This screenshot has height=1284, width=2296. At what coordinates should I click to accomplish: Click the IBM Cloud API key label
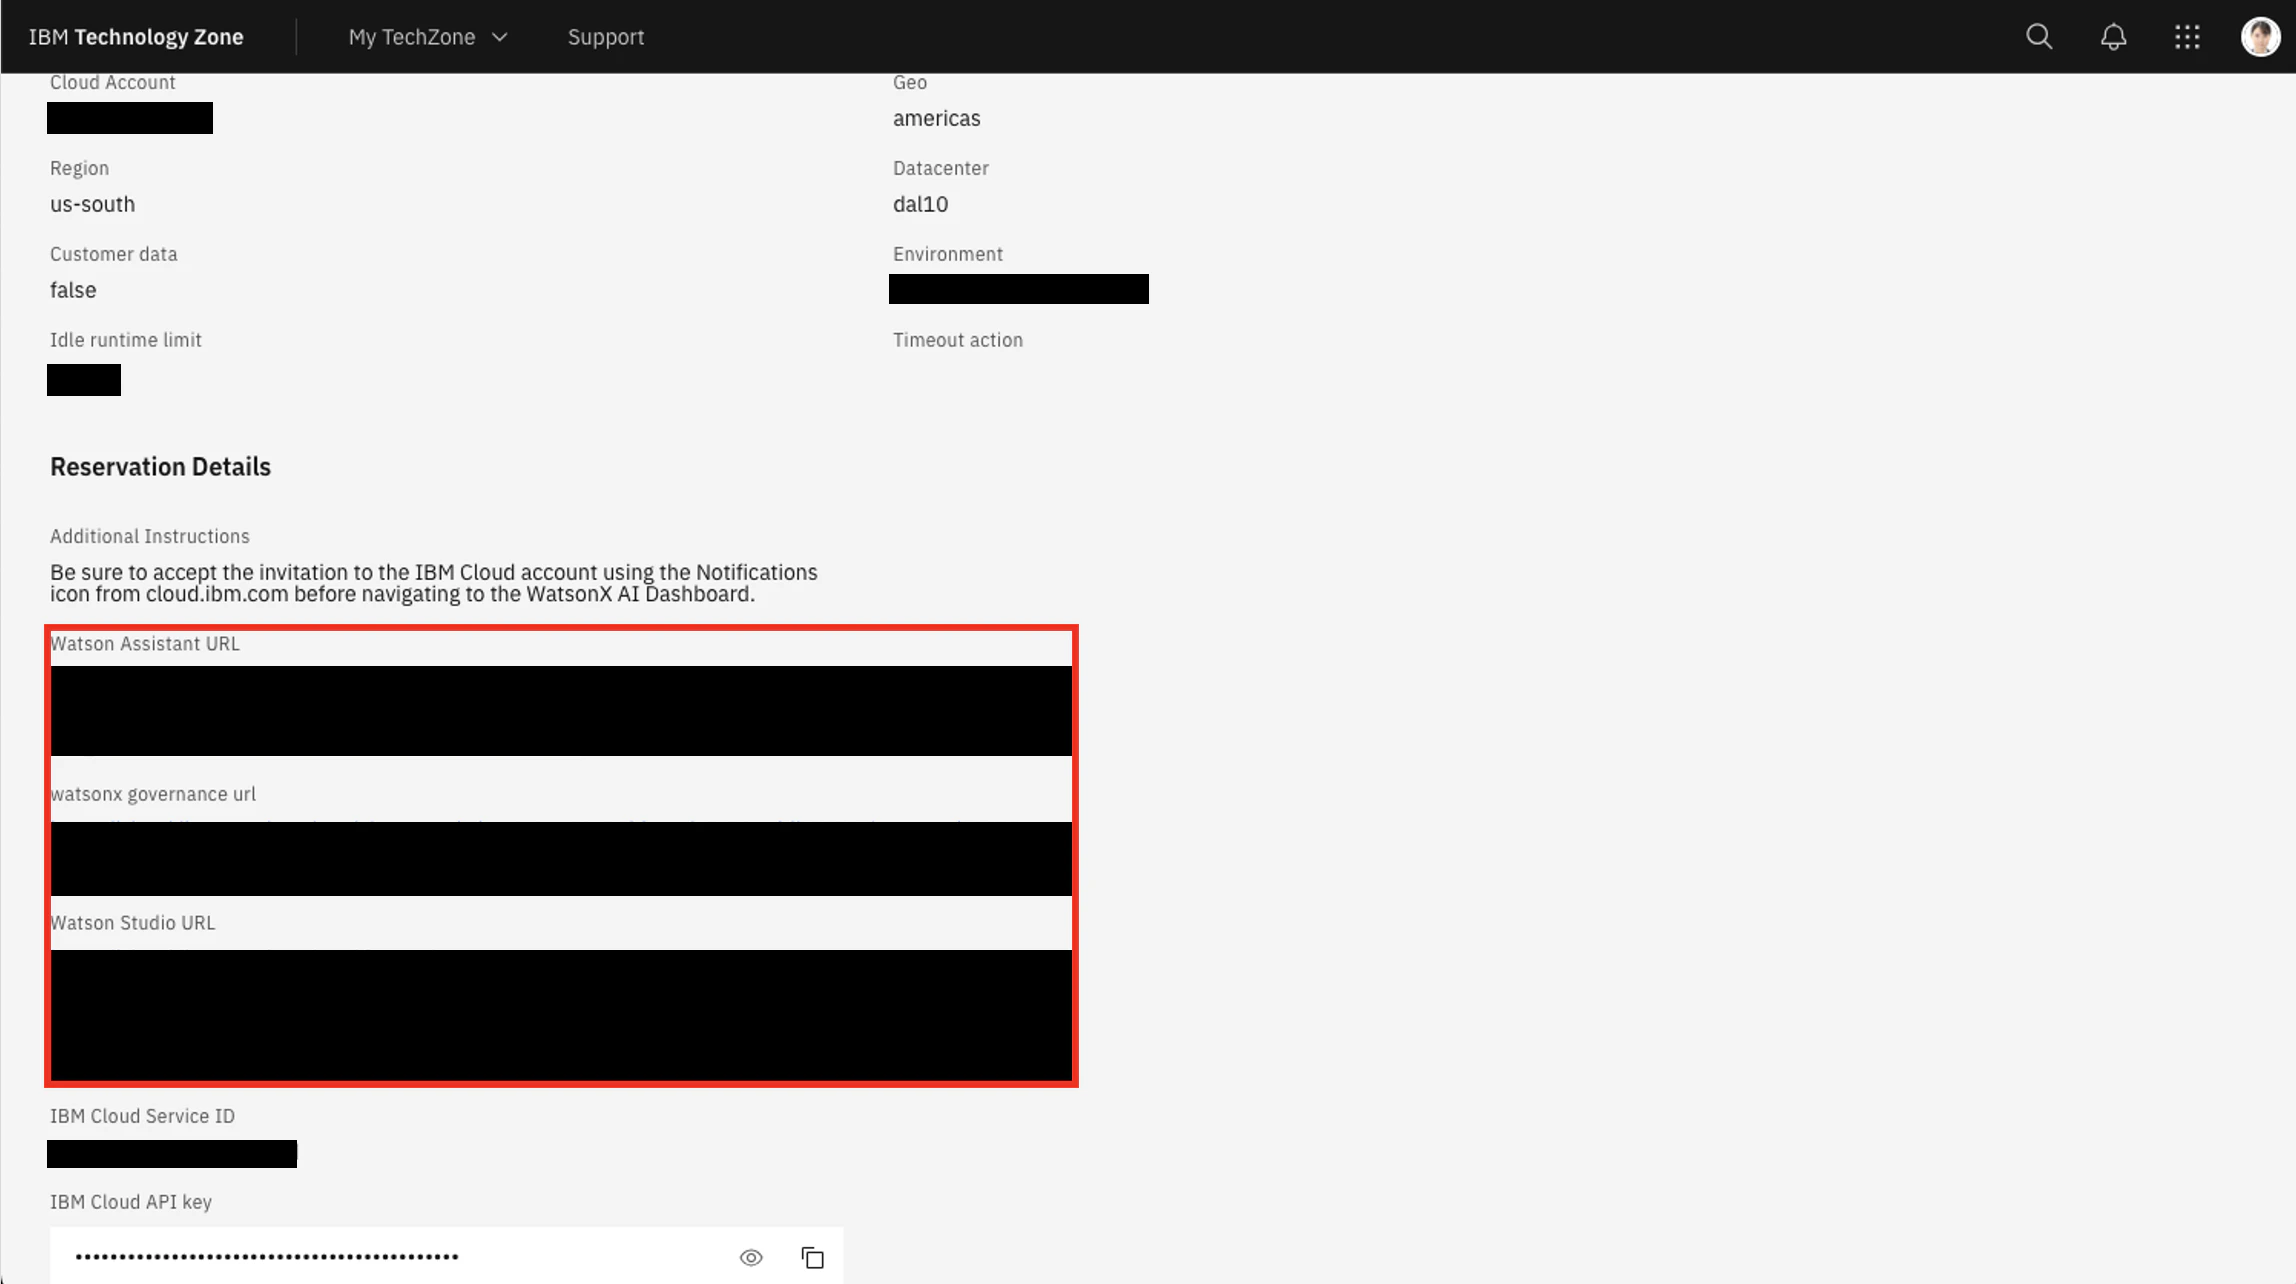coord(131,1202)
